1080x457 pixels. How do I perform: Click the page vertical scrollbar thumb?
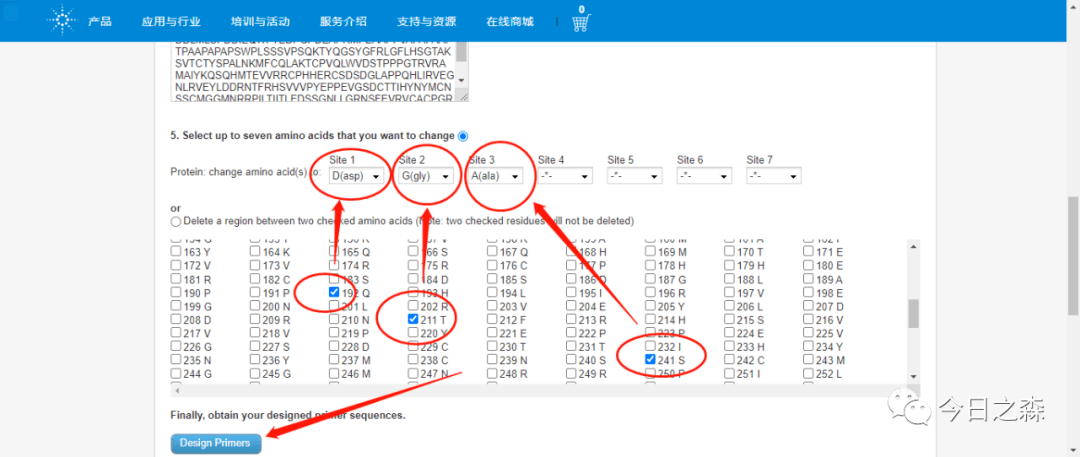(x=1074, y=256)
